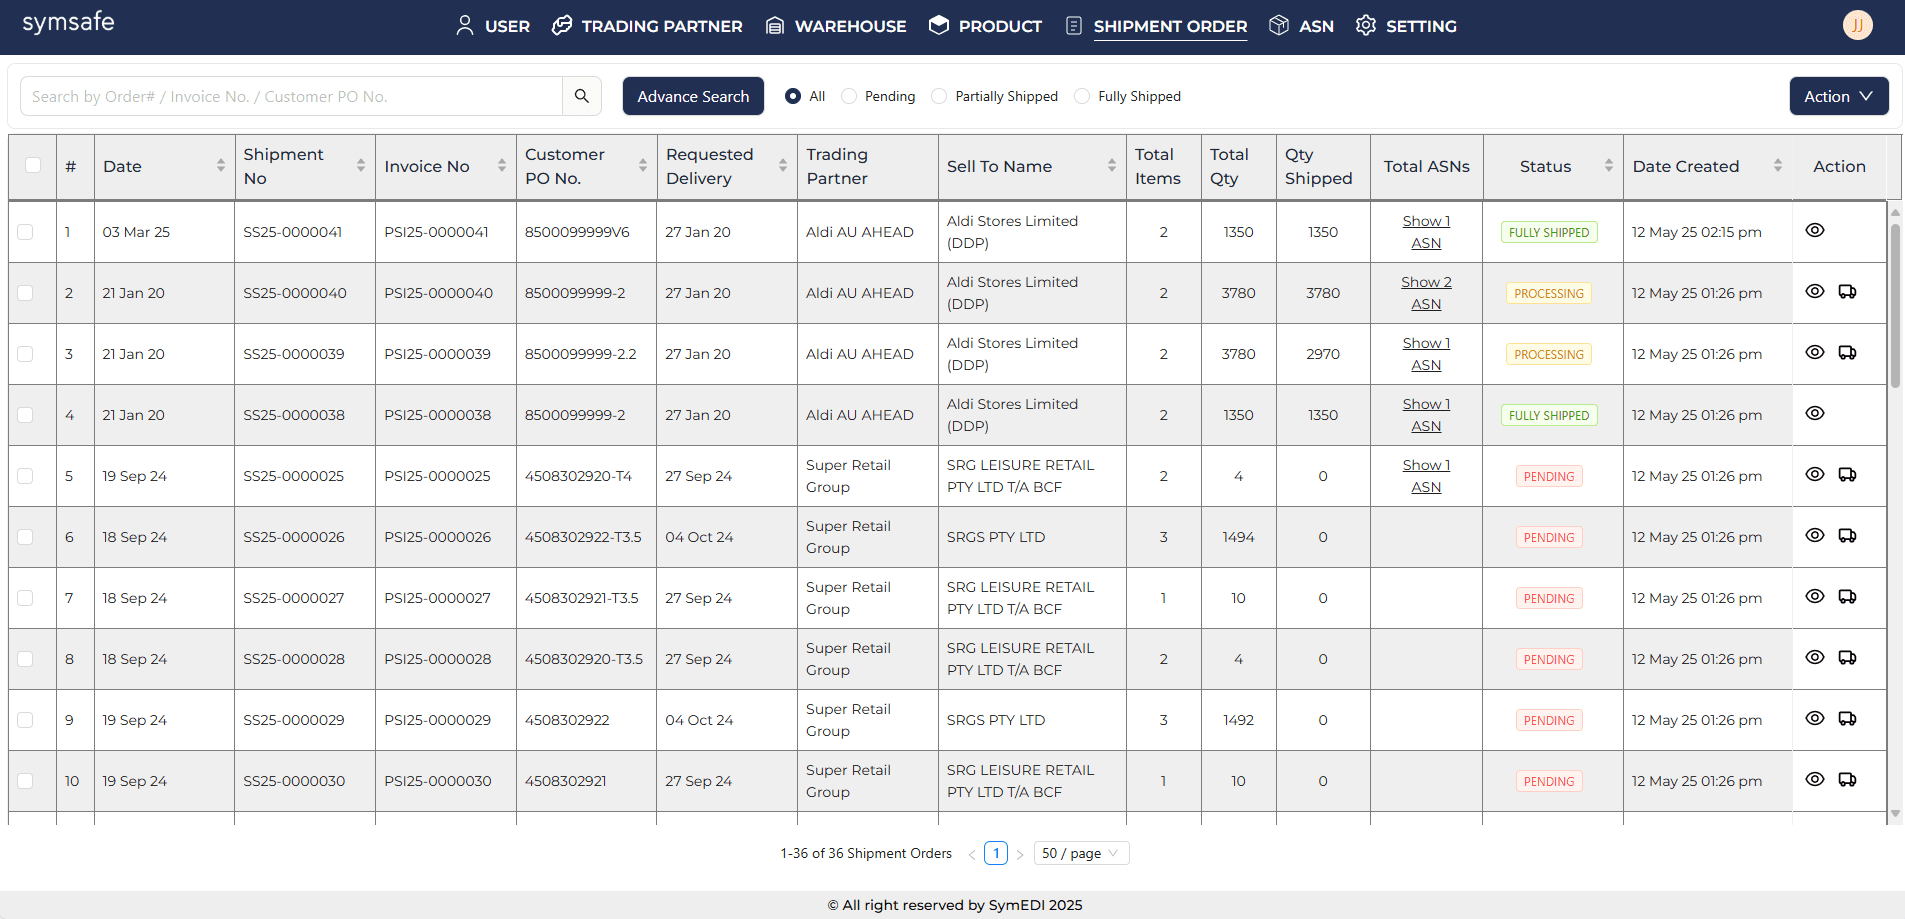Image resolution: width=1905 pixels, height=919 pixels.
Task: Click truck icon for shipment SS25-0000025
Action: point(1847,475)
